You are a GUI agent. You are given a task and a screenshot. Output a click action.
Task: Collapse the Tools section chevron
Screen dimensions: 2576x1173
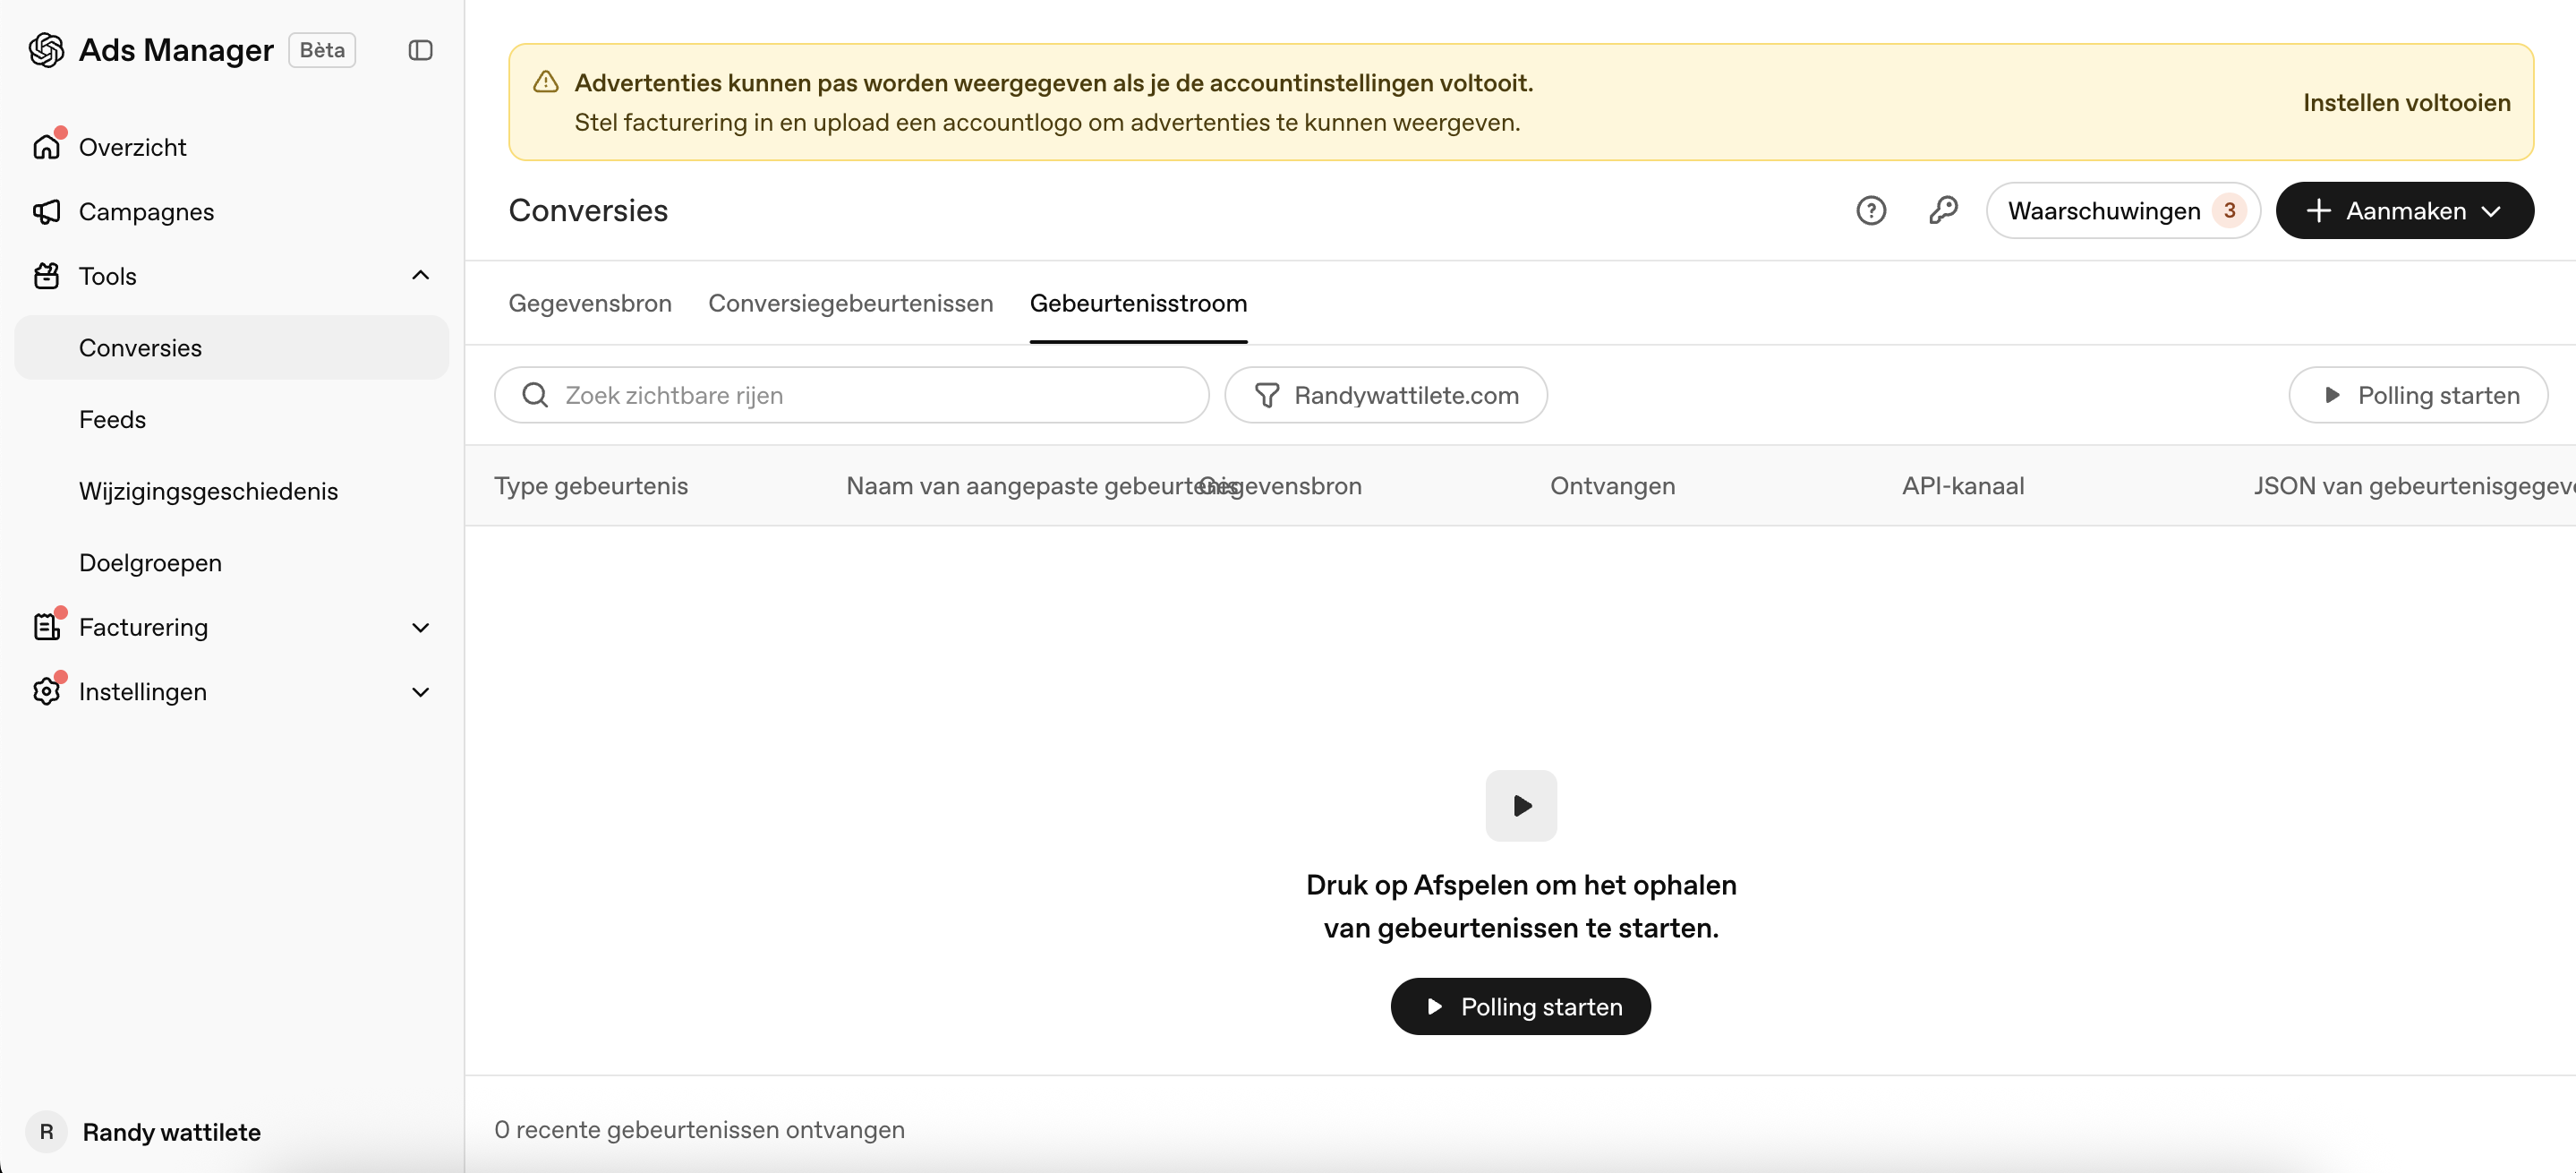[x=420, y=275]
